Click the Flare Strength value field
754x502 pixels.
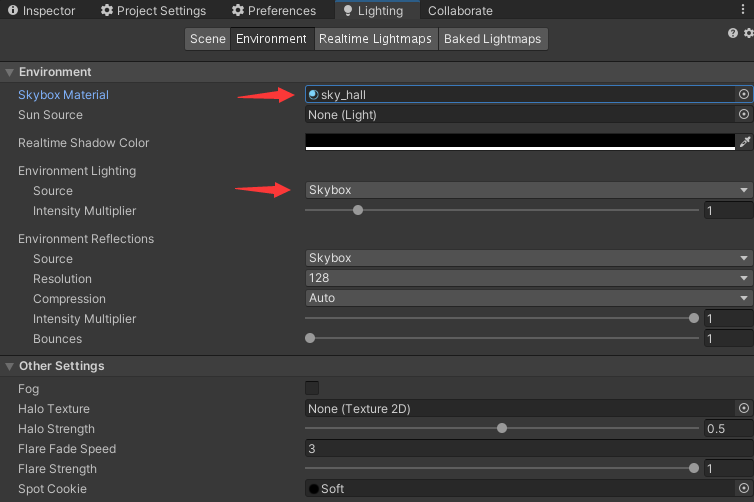[729, 468]
